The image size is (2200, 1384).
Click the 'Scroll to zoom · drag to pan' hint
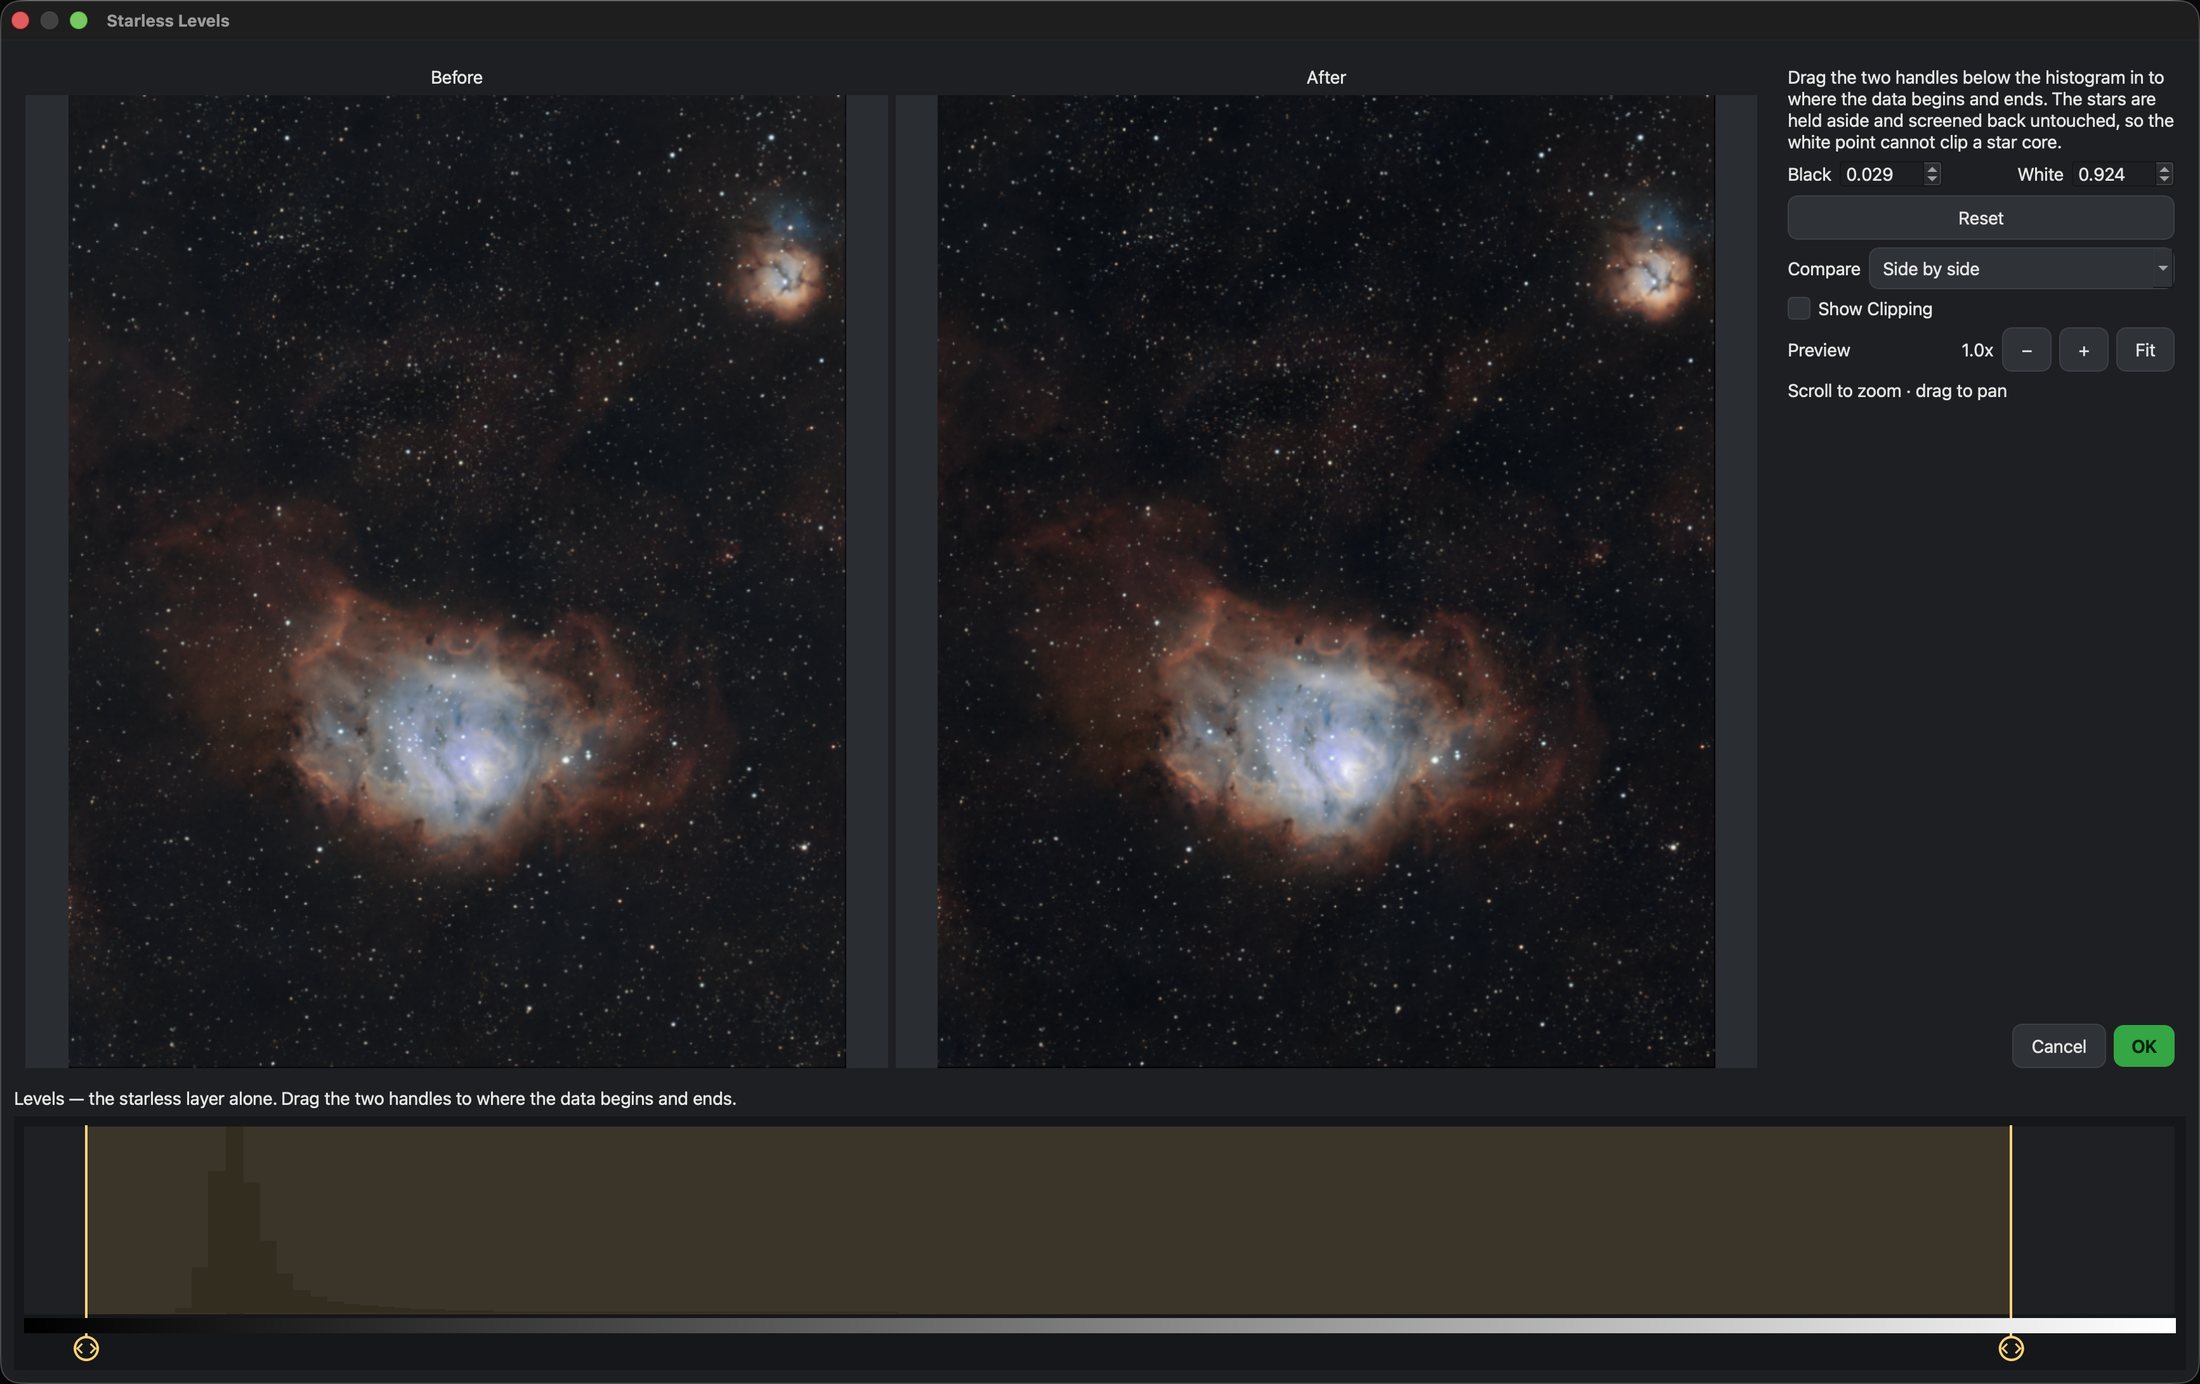tap(1897, 391)
